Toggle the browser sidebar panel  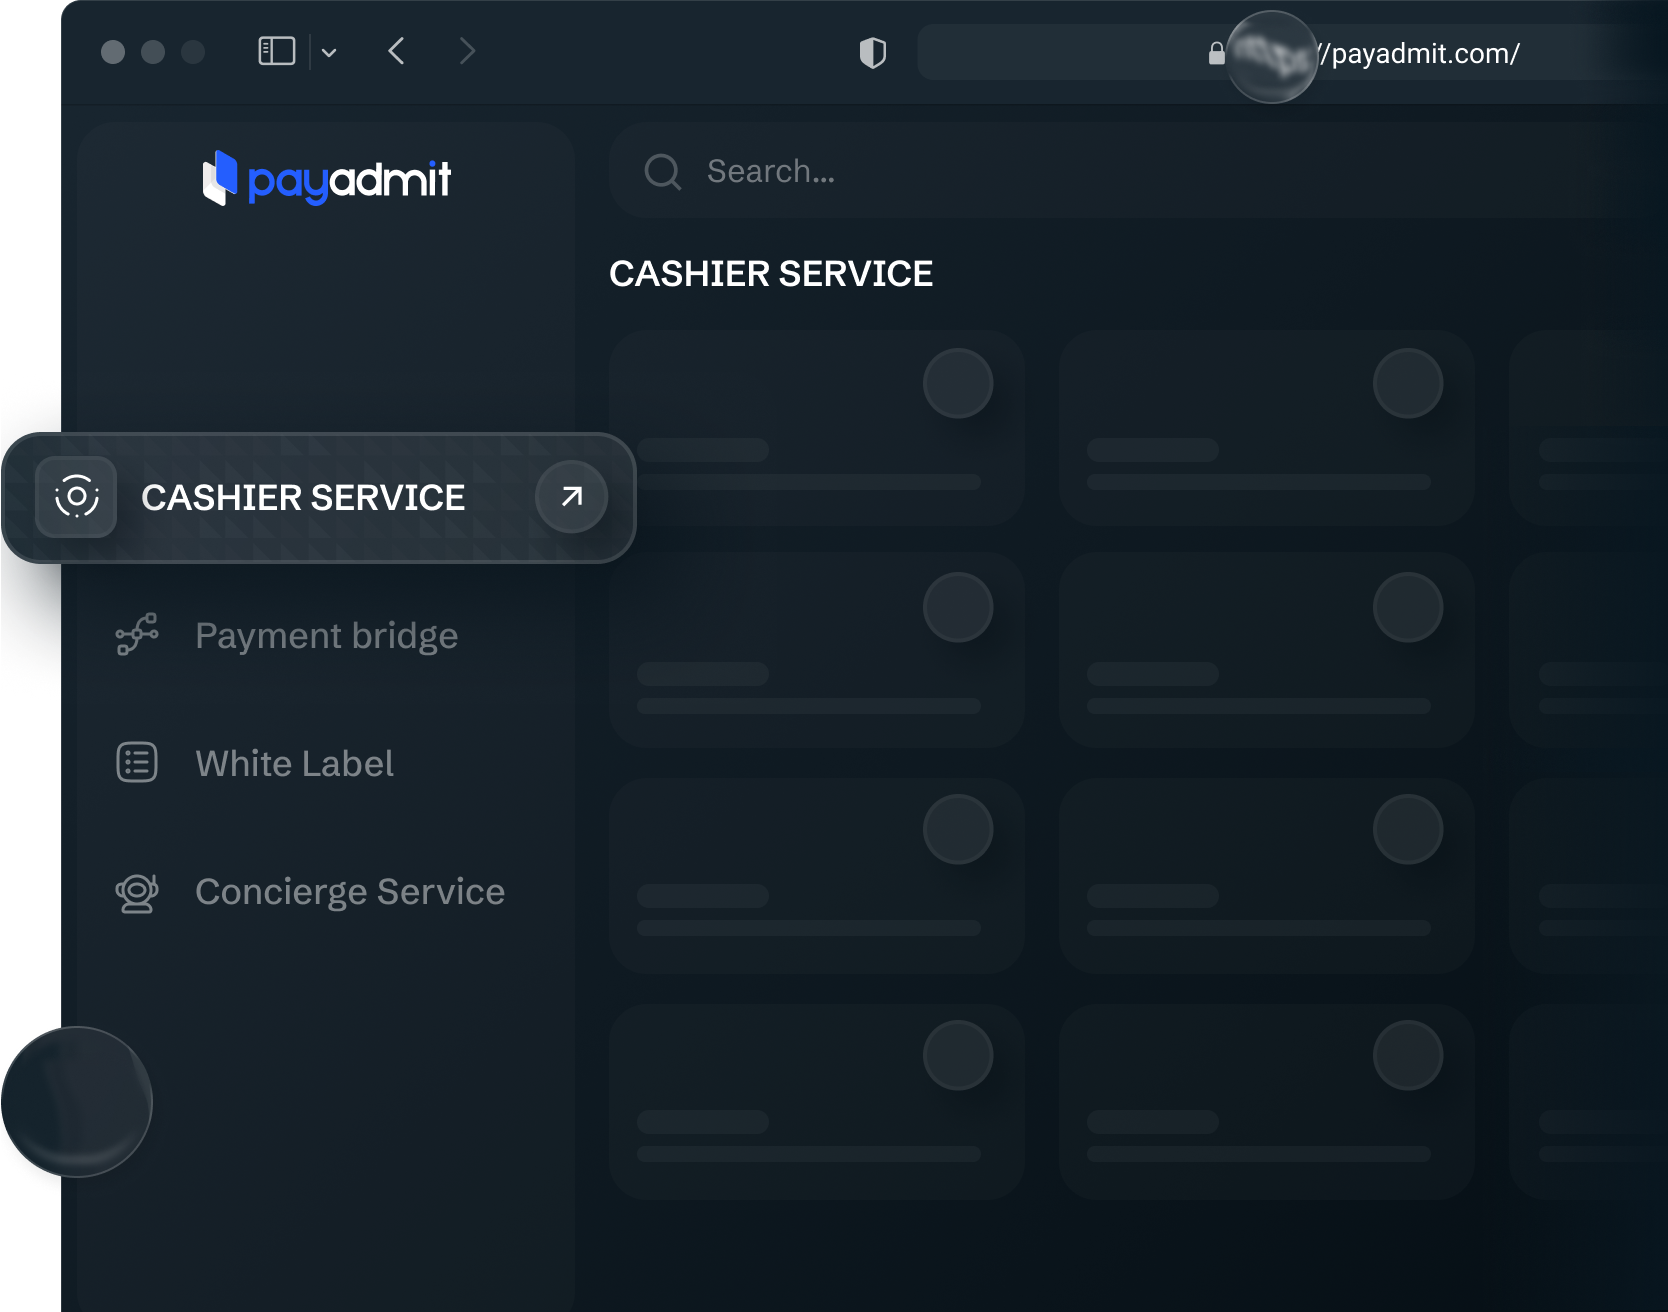click(x=277, y=51)
